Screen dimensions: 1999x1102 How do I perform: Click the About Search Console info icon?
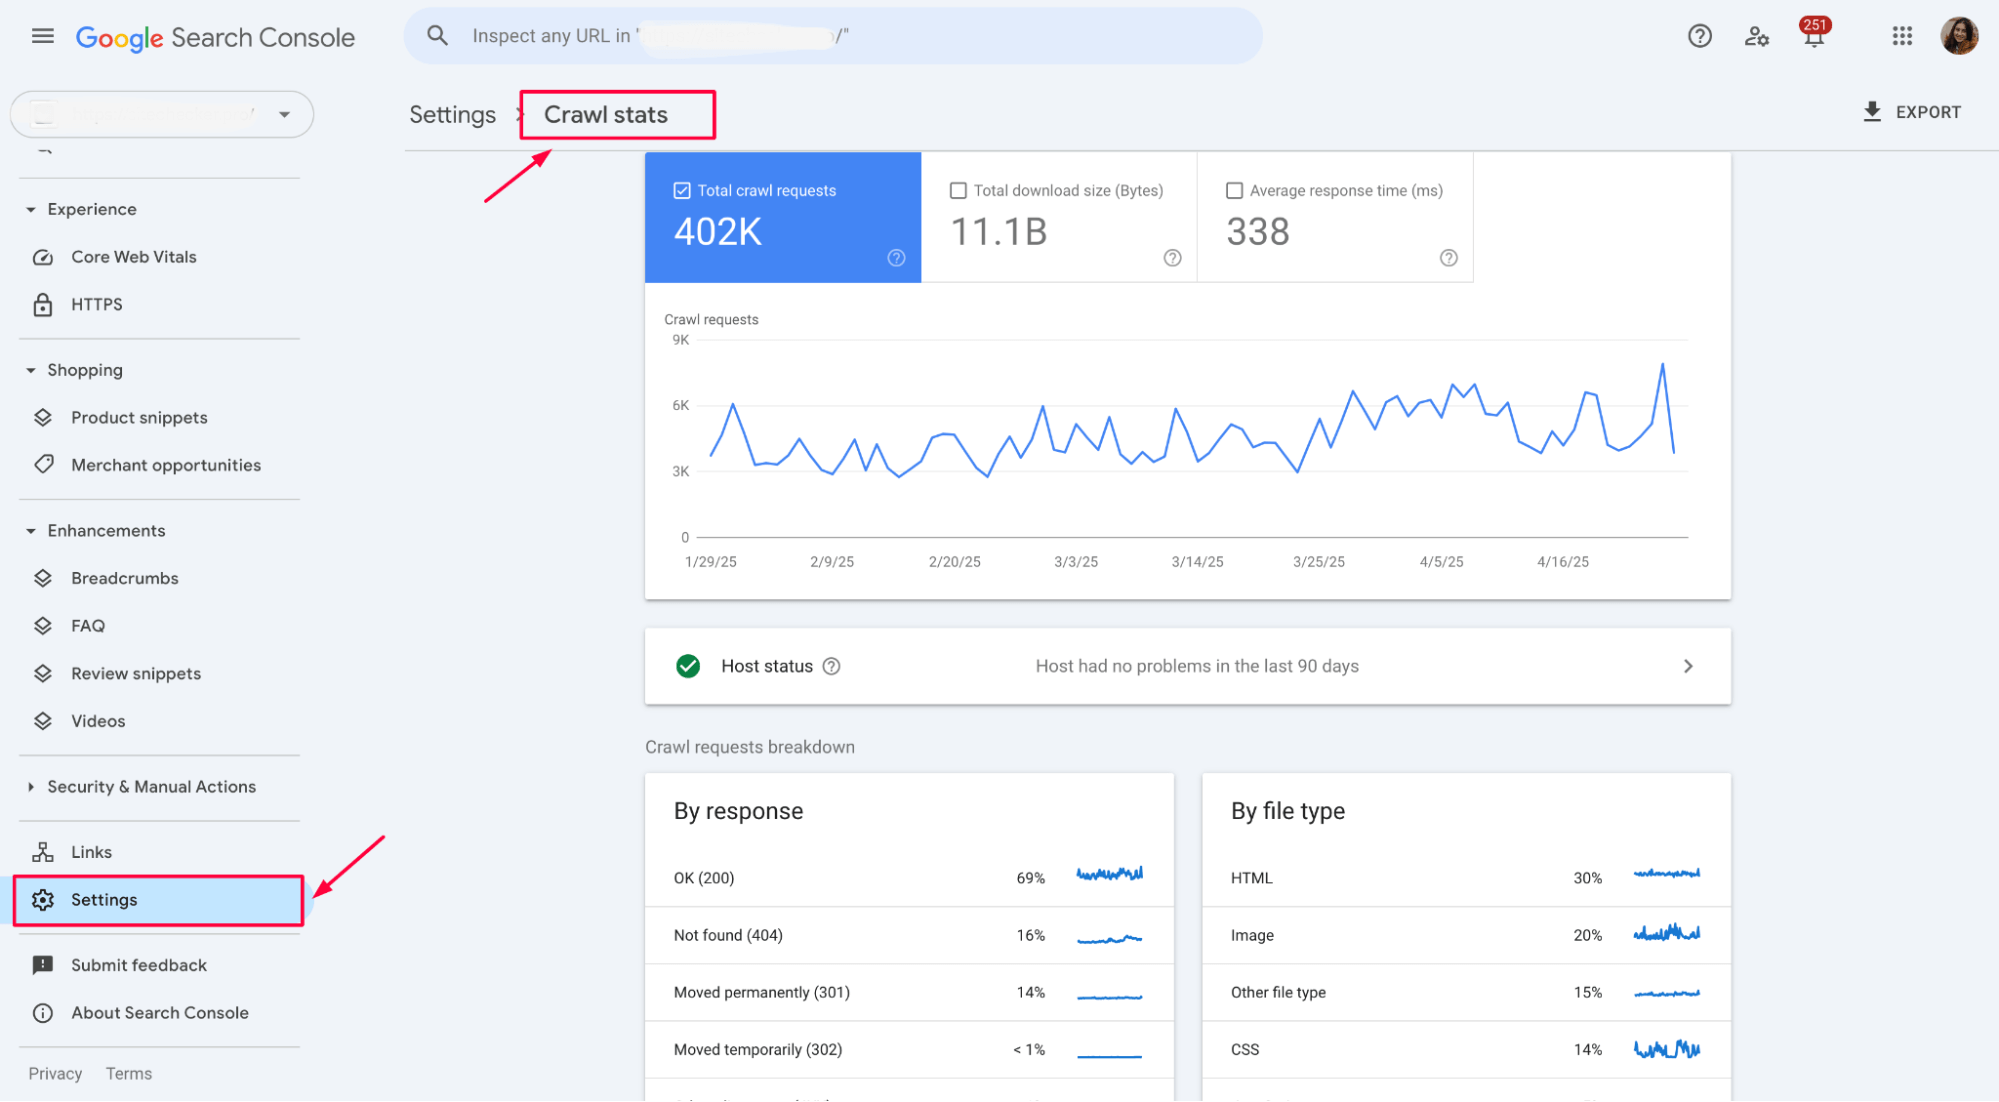[43, 1013]
